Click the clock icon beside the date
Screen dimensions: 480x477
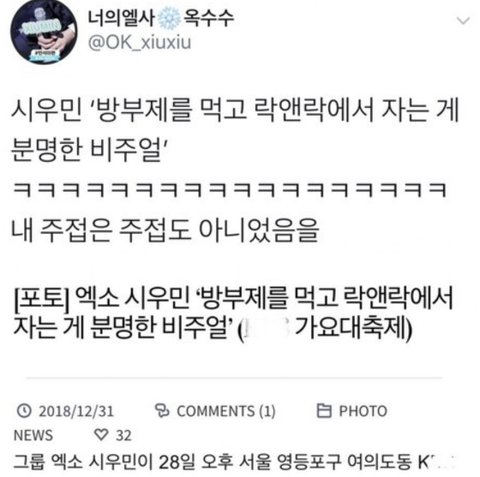[x=24, y=411]
